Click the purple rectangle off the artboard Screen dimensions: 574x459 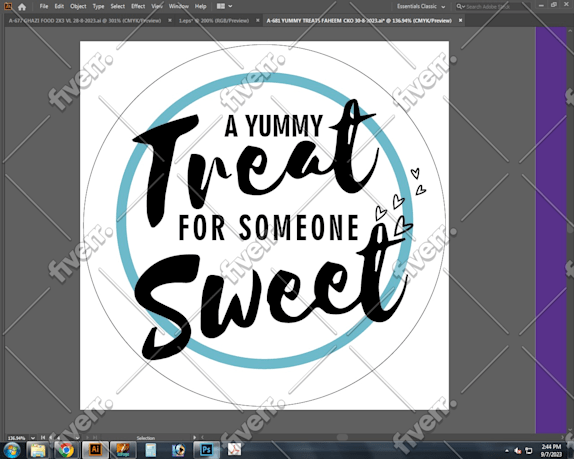click(551, 230)
